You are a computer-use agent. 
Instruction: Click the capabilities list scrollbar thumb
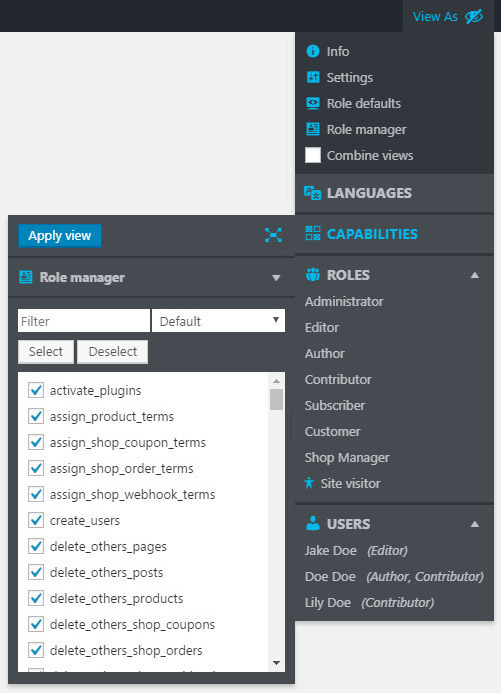click(277, 400)
